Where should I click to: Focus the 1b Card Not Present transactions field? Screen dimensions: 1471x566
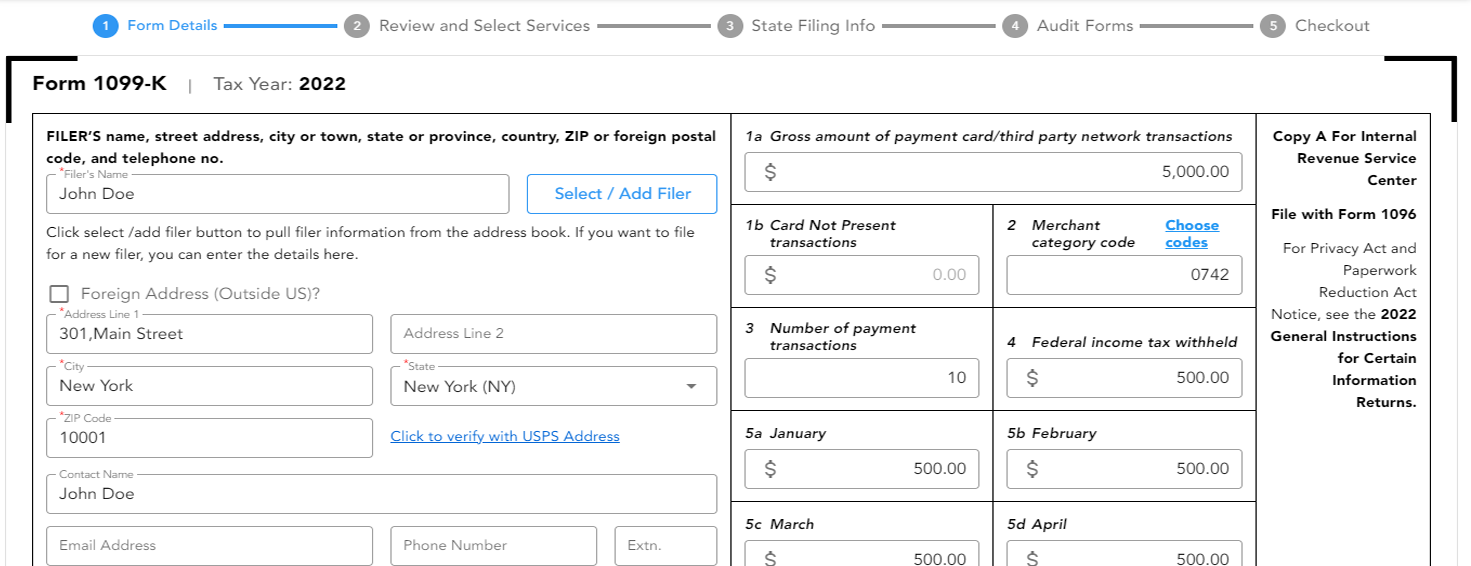(x=862, y=275)
